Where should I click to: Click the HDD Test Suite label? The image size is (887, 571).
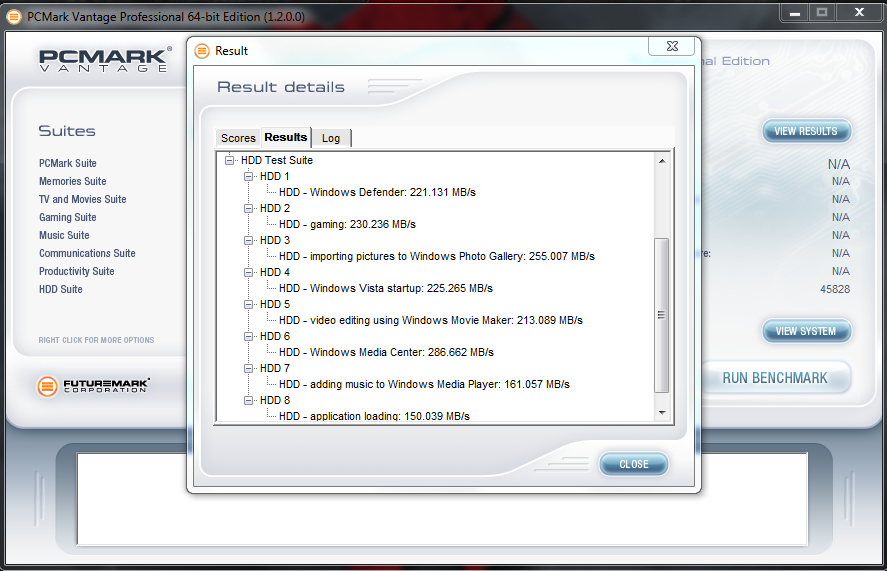click(x=277, y=161)
